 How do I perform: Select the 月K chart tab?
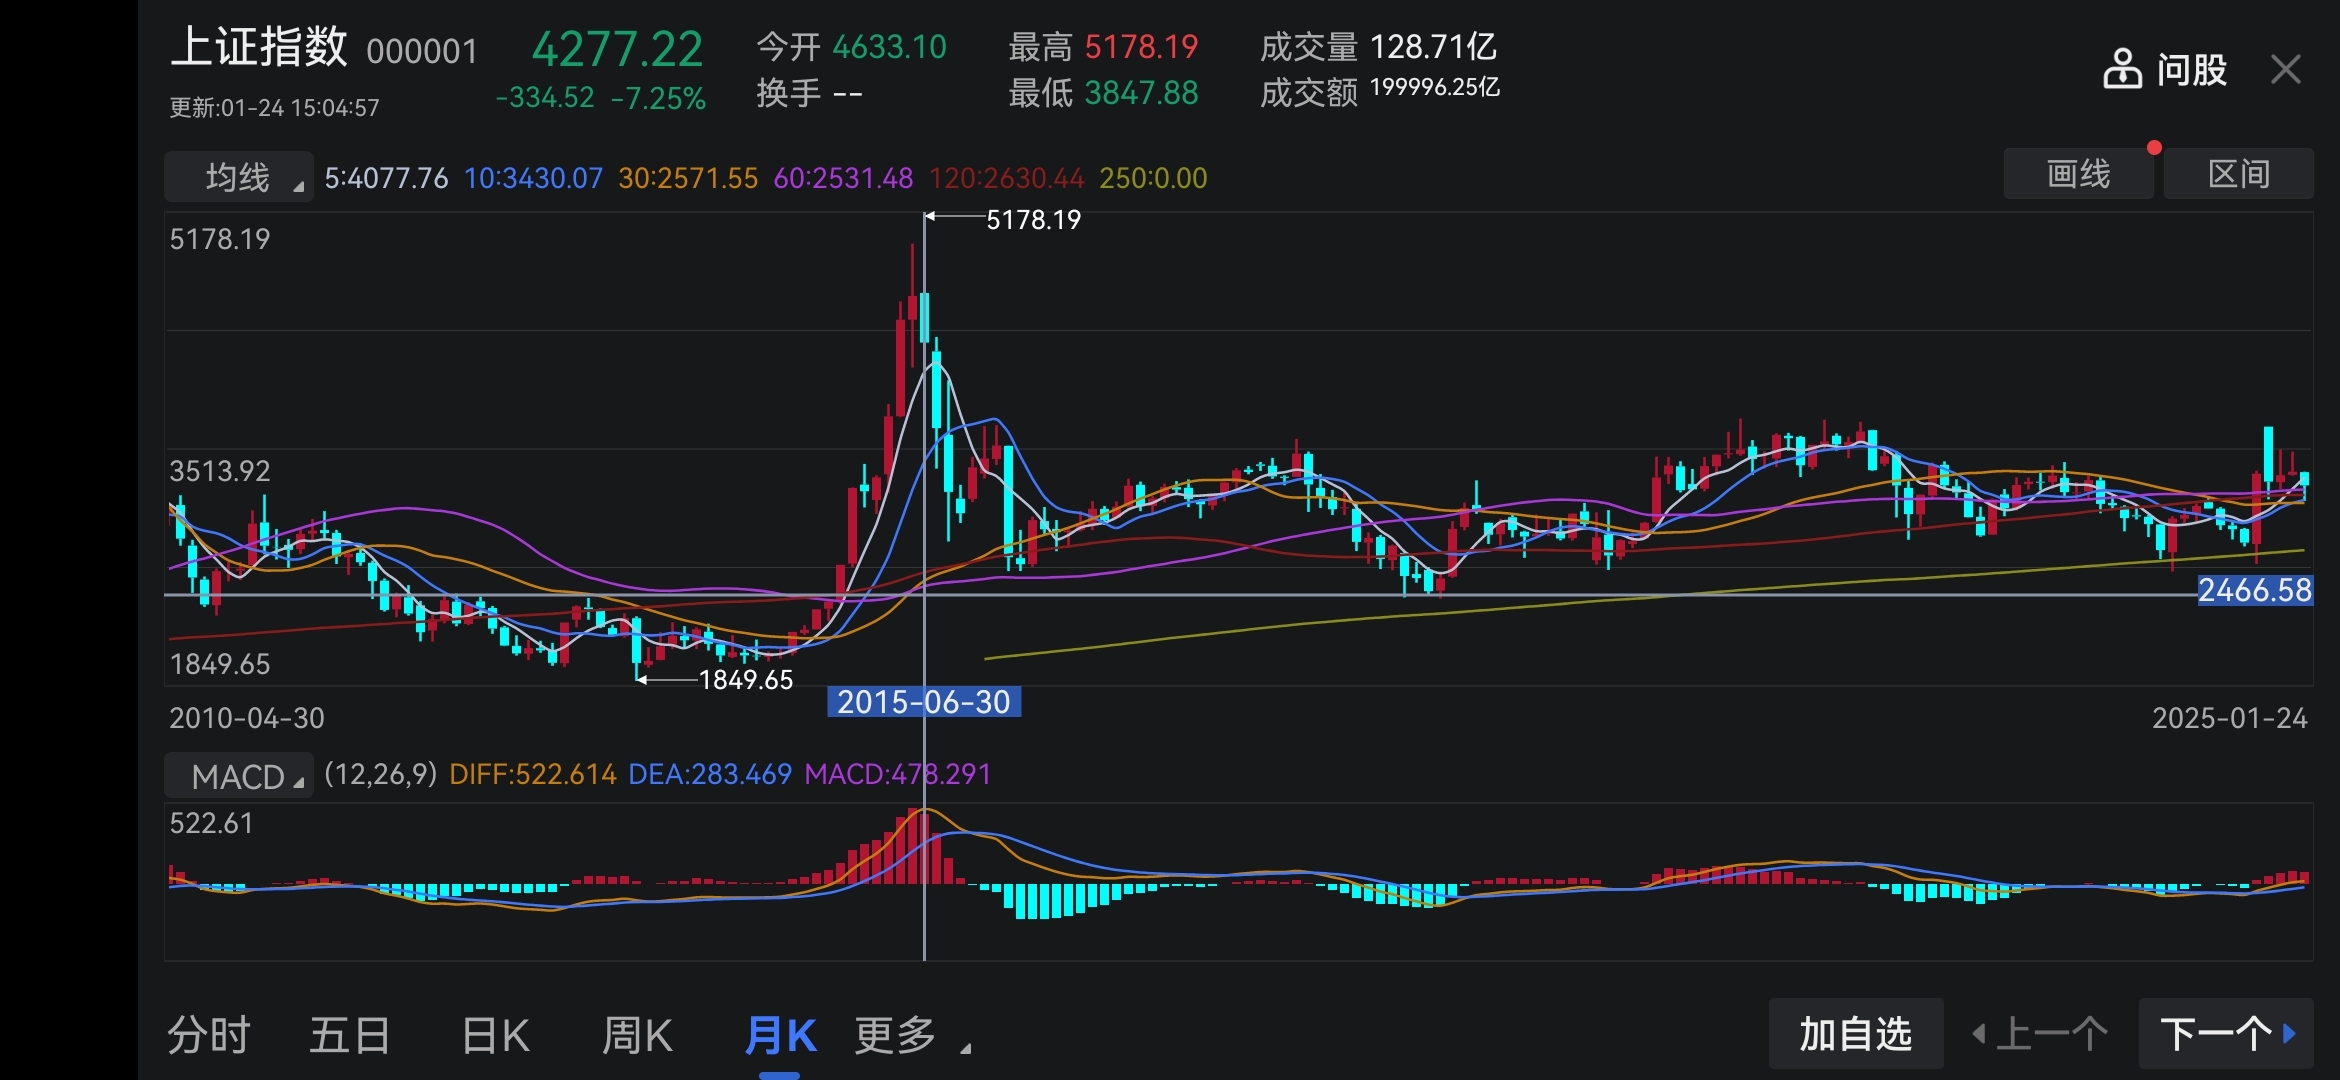[x=780, y=1036]
